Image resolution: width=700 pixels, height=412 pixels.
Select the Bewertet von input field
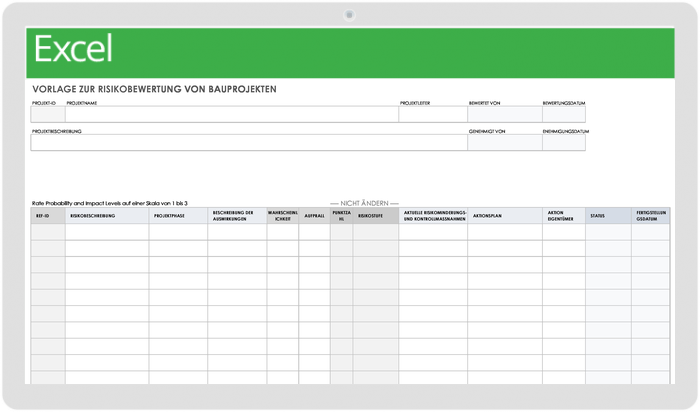(x=505, y=114)
